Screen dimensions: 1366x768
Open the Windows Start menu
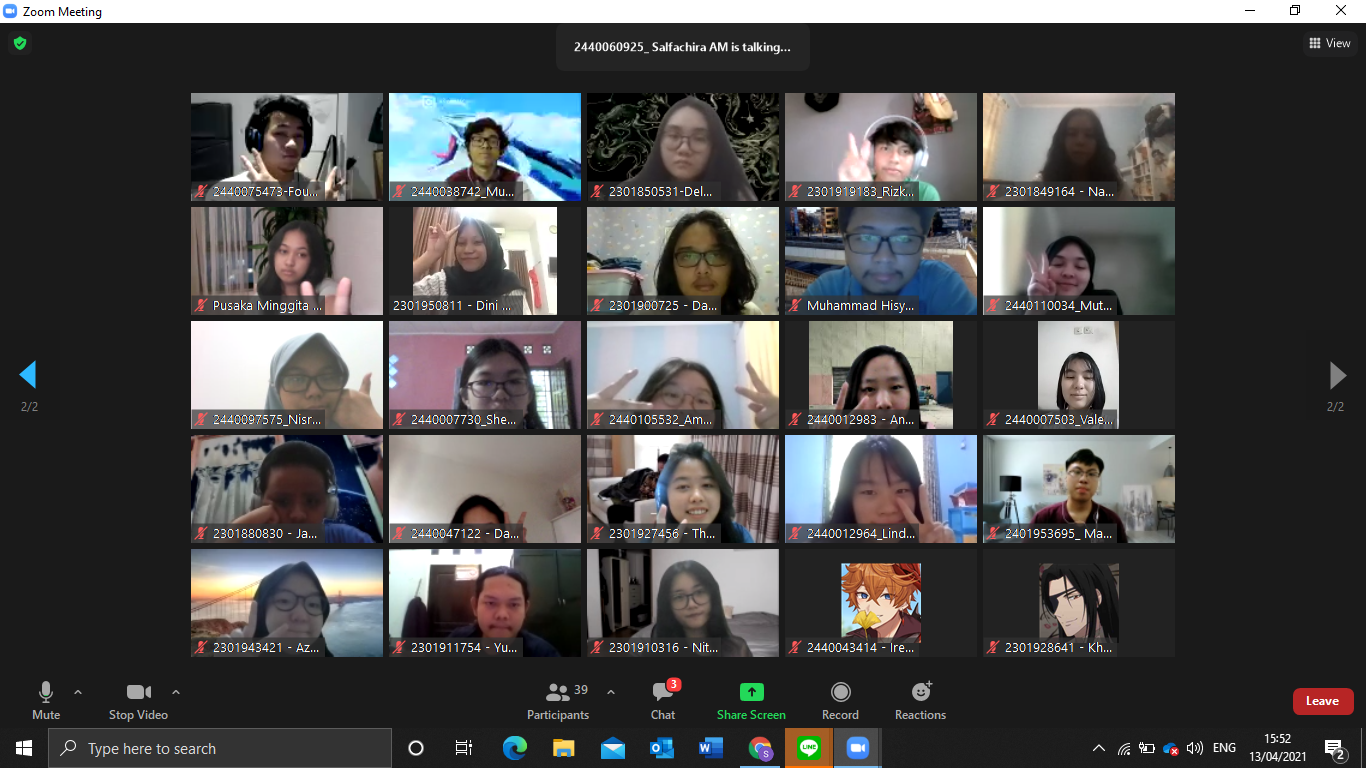pos(24,748)
